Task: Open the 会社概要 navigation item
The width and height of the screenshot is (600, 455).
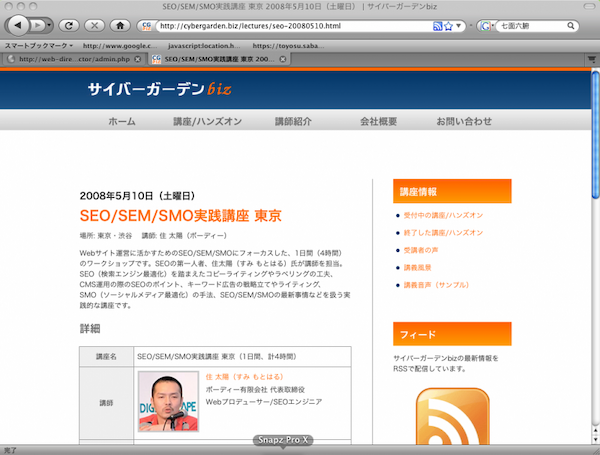Action: 378,121
